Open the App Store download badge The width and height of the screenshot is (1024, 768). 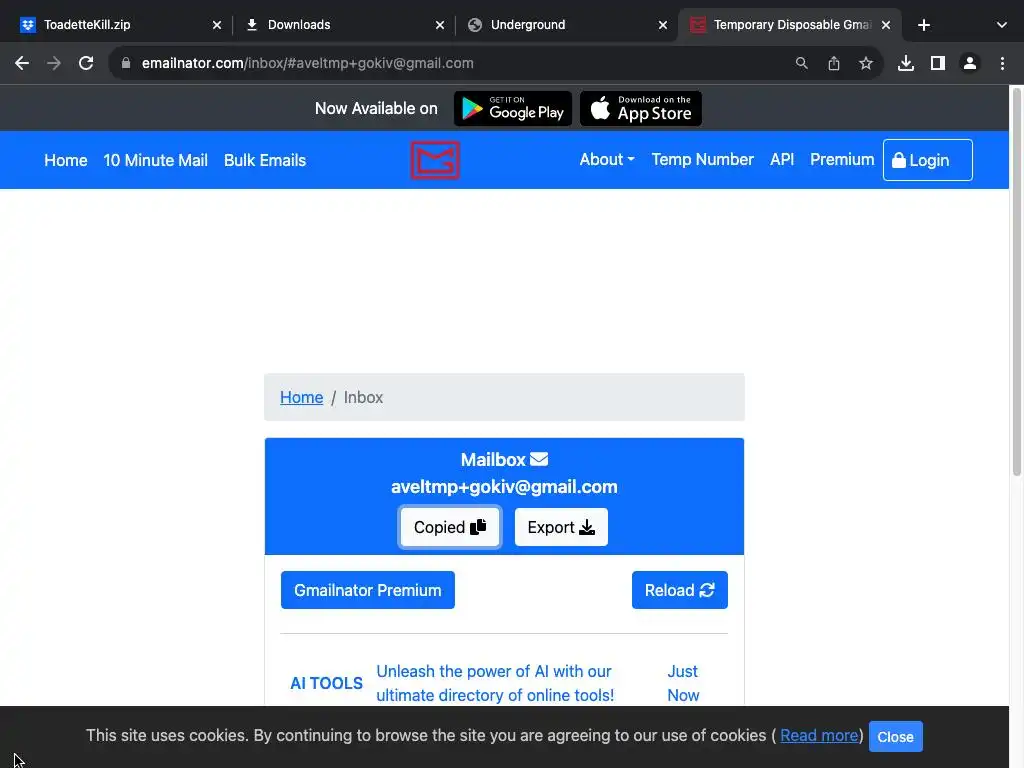641,108
